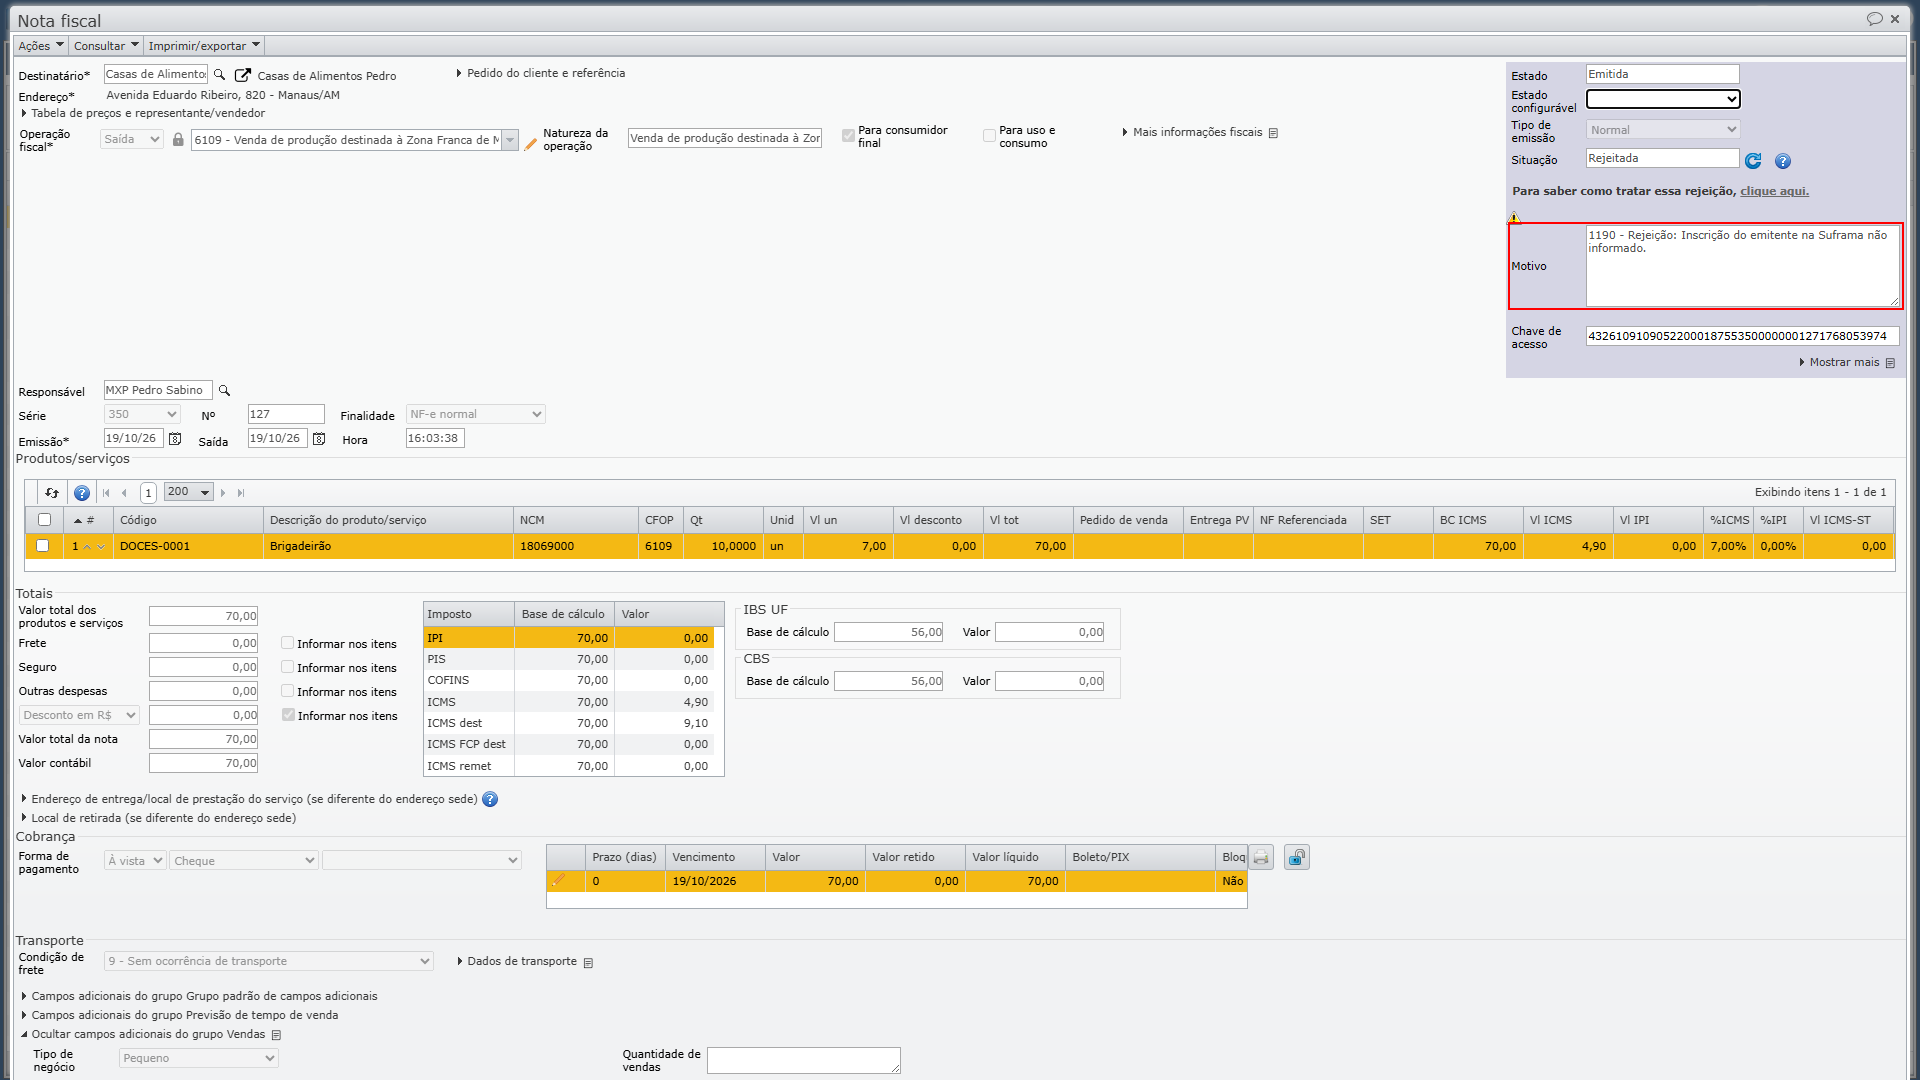The width and height of the screenshot is (1920, 1080).
Task: Open calendar picker for Saída date
Action: (x=319, y=439)
